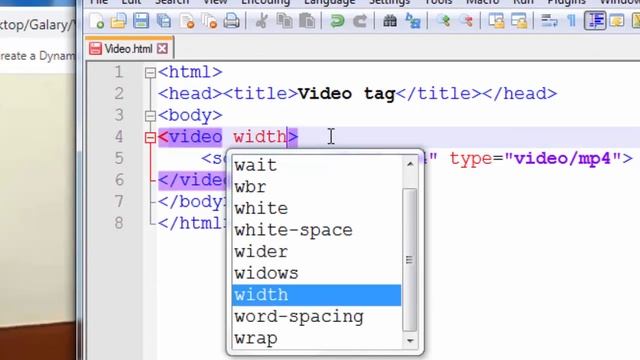Click the Zoom In icon

point(444,20)
